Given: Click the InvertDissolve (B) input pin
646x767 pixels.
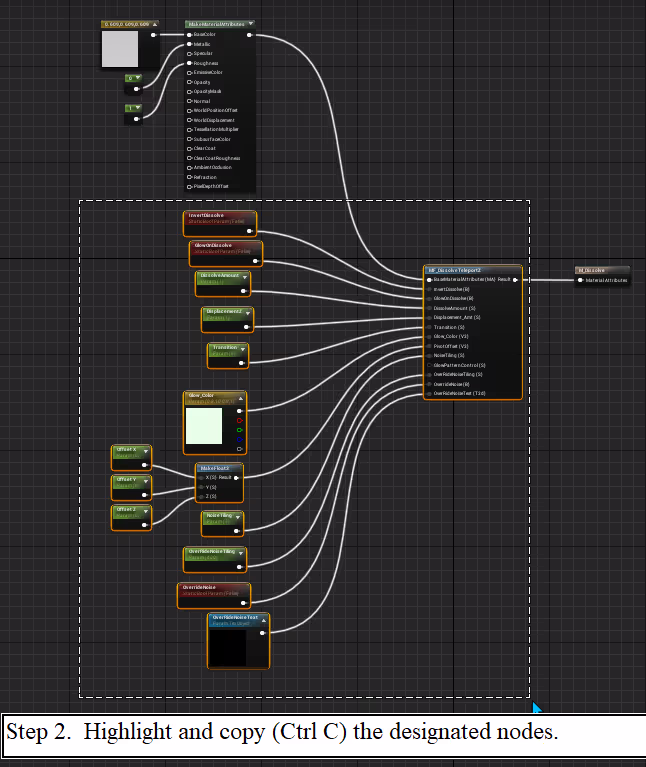Looking at the screenshot, I should [x=429, y=289].
